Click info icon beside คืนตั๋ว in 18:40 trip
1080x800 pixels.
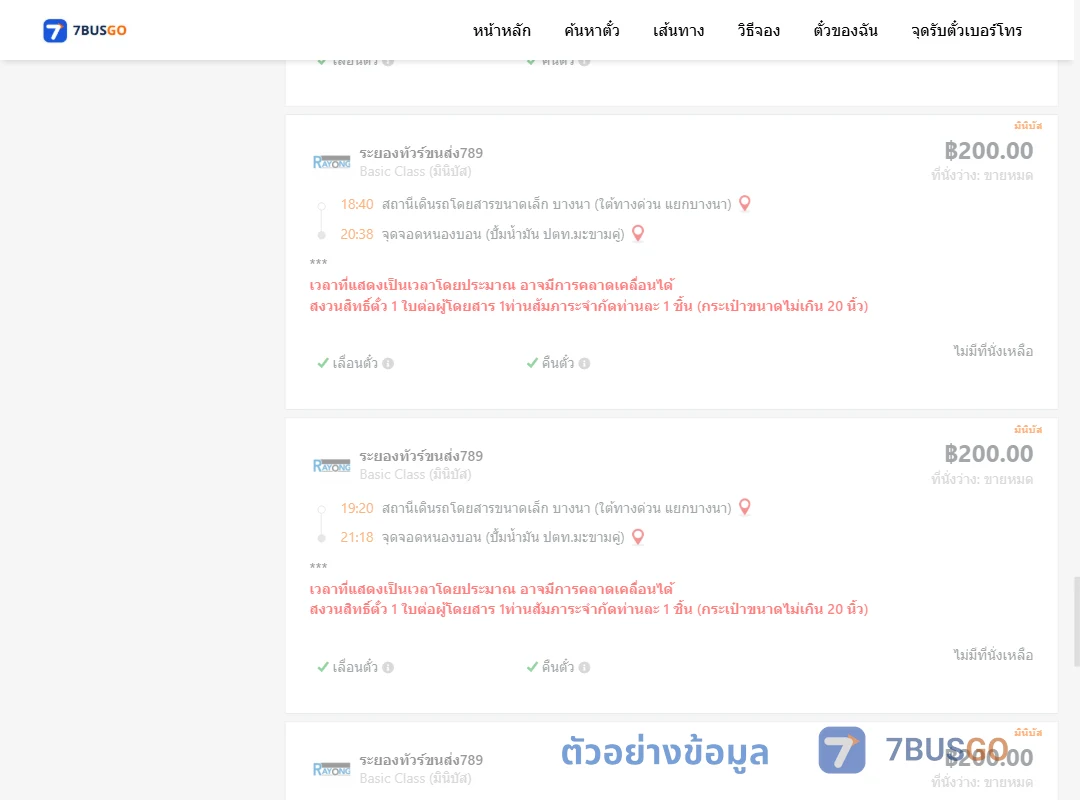tap(584, 363)
